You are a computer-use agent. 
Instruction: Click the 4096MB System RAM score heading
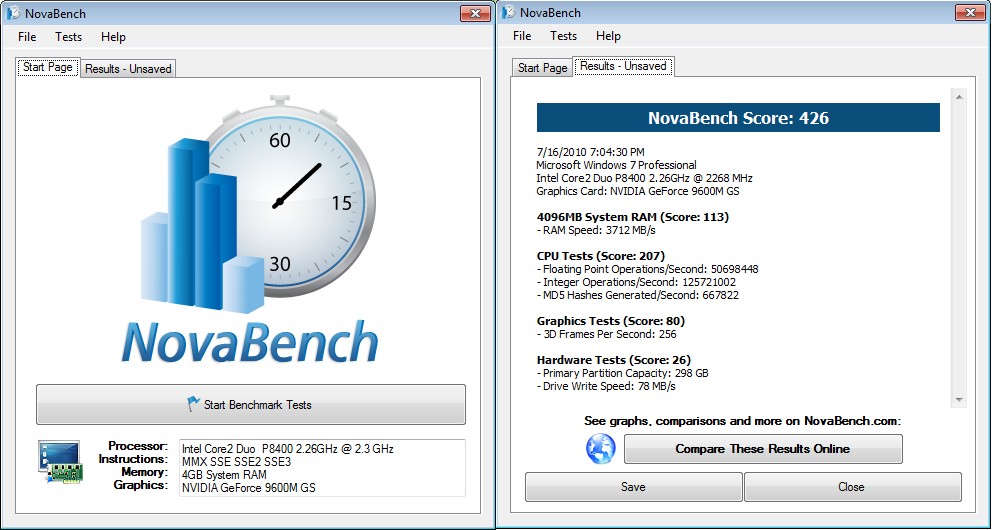coord(633,217)
